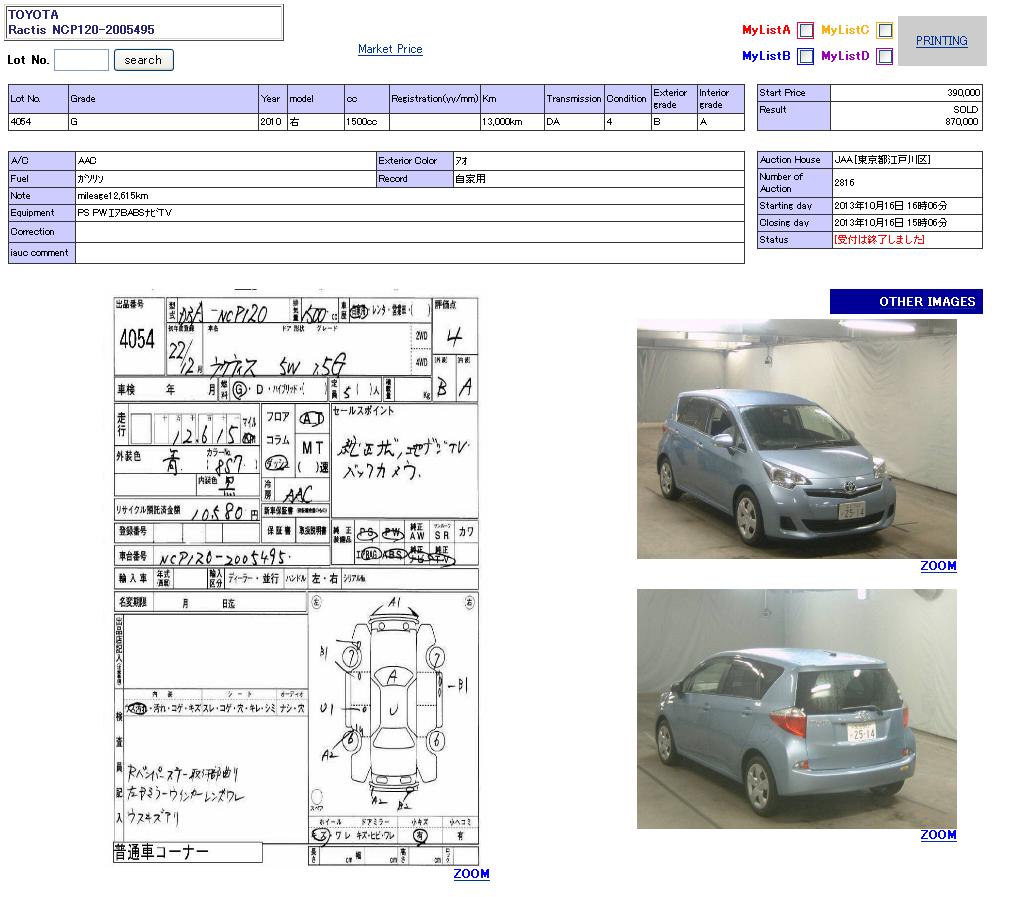Screen dimensions: 1025x897
Task: Select the Toyota Ractis title box
Action: click(145, 23)
